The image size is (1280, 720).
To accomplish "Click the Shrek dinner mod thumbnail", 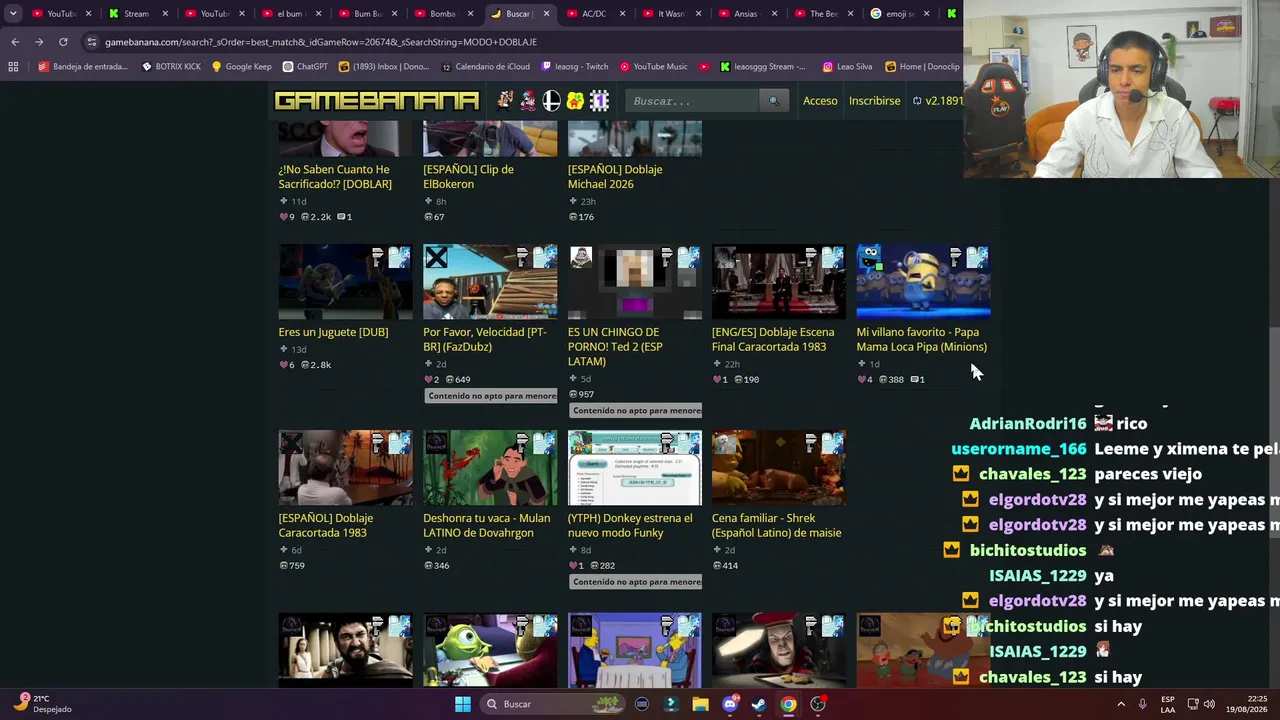I will 778,468.
